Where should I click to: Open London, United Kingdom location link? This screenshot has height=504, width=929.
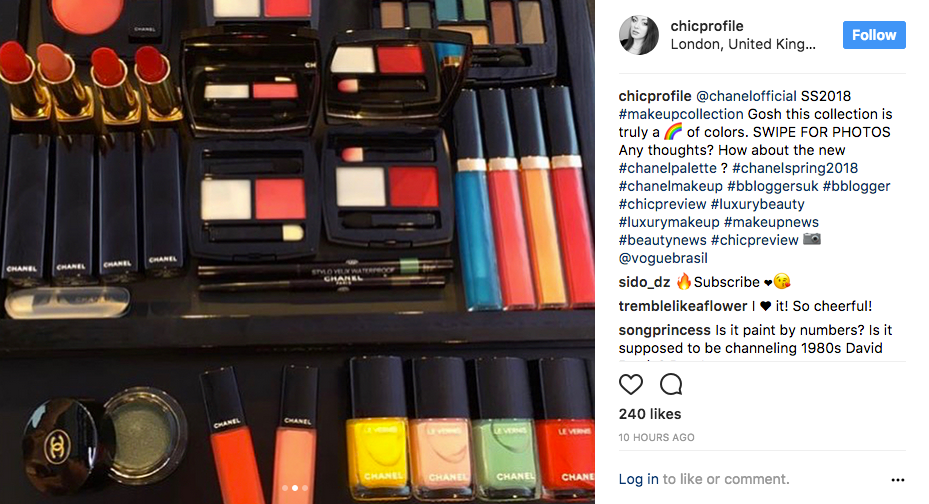pyautogui.click(x=743, y=44)
